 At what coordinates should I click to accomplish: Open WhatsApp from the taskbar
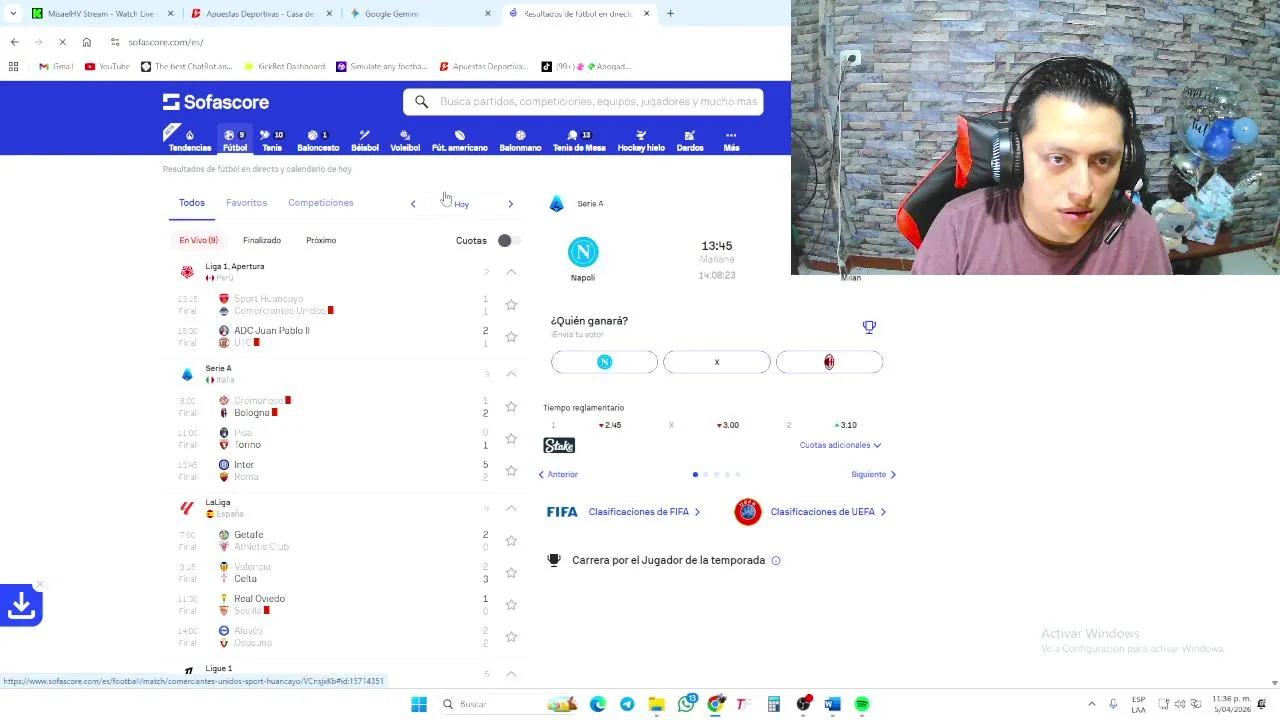686,704
